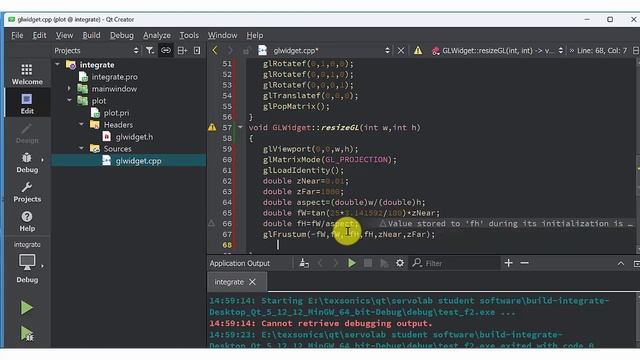This screenshot has width=640, height=360.
Task: Click the clear output icon in Application Output
Action: (x=304, y=263)
